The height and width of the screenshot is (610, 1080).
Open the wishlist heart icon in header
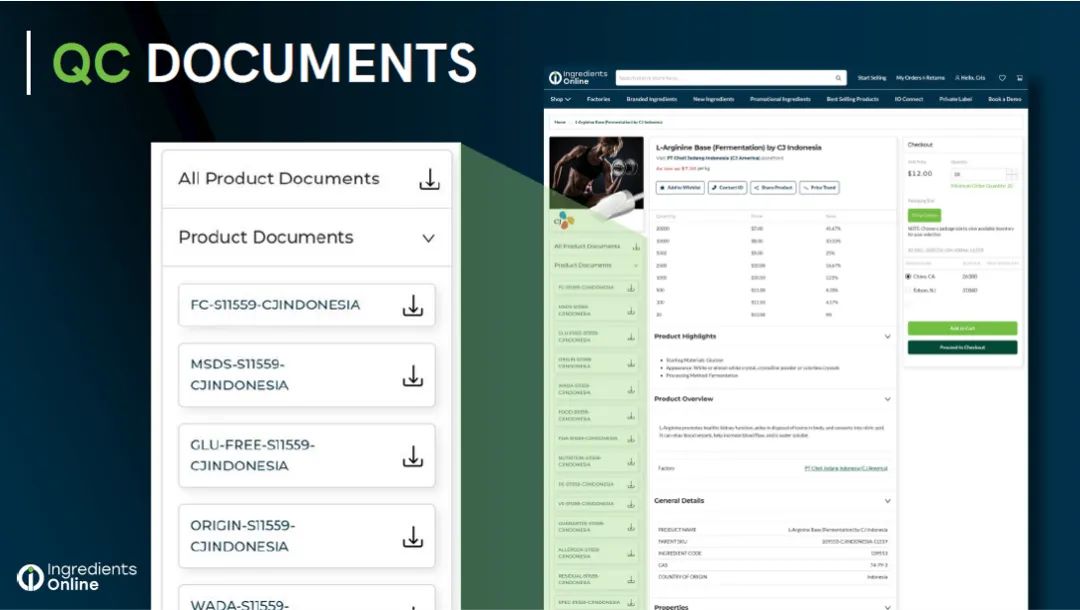(x=1002, y=78)
